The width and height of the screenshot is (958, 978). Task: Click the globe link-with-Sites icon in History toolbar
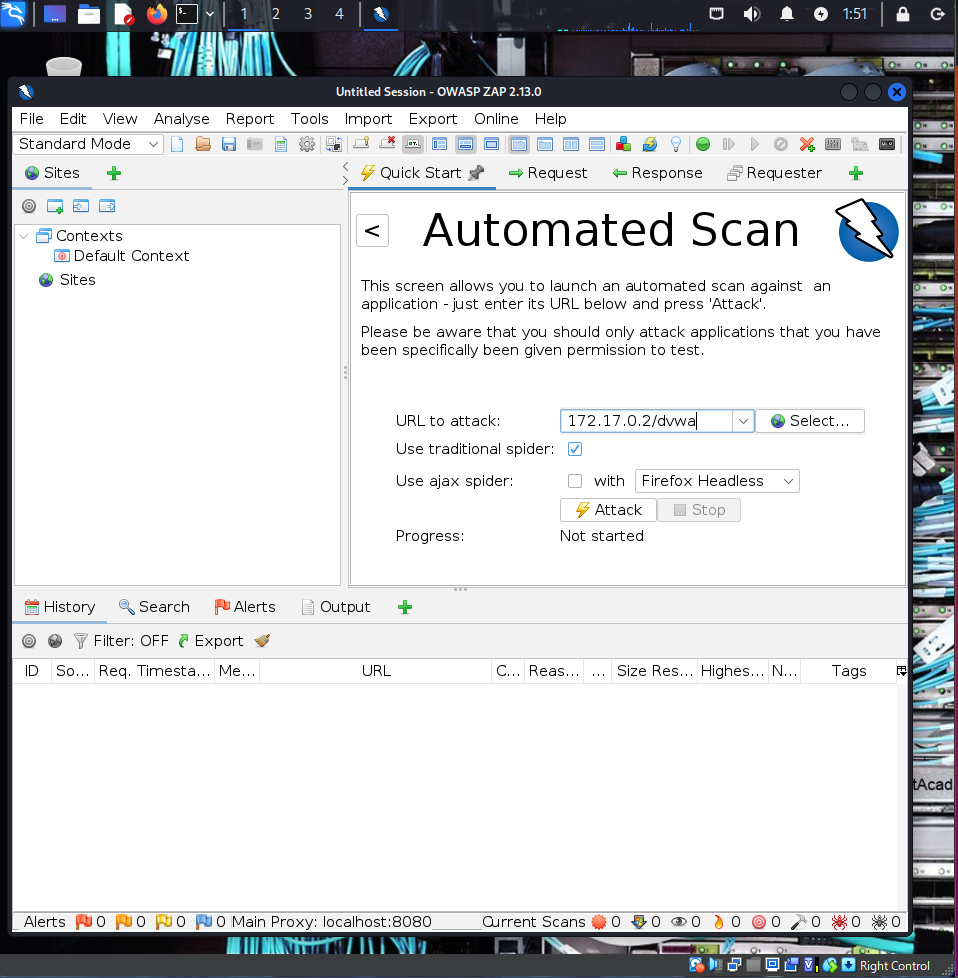(x=55, y=641)
